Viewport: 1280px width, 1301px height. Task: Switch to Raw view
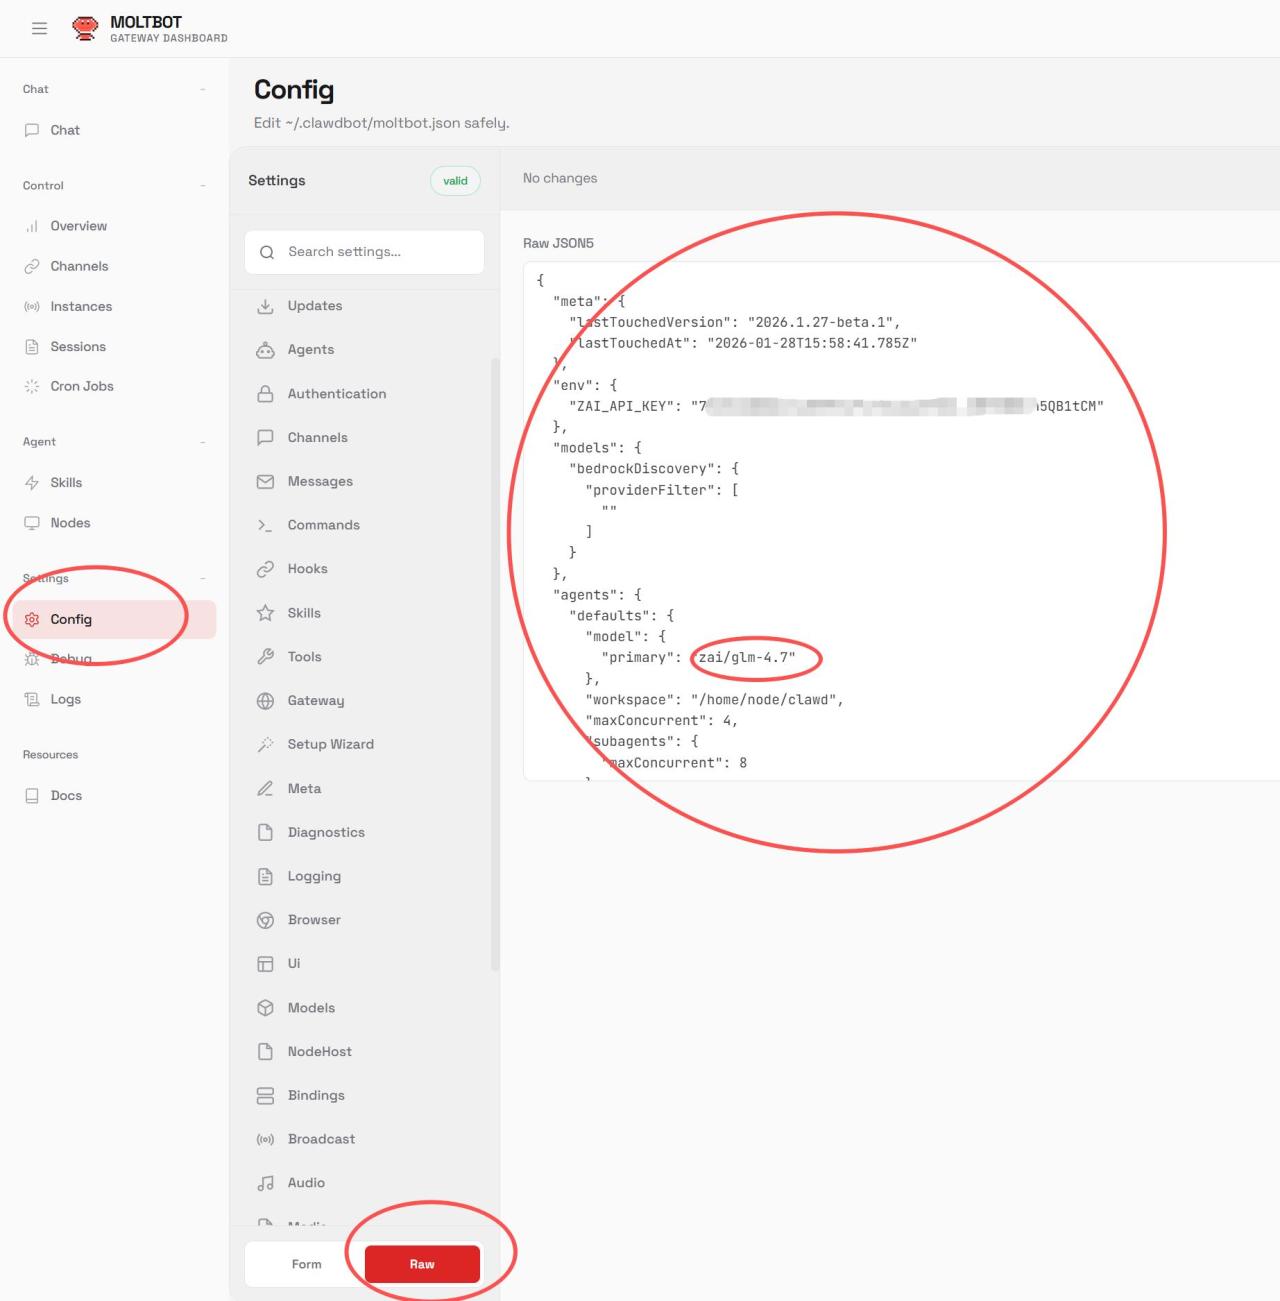[422, 1264]
